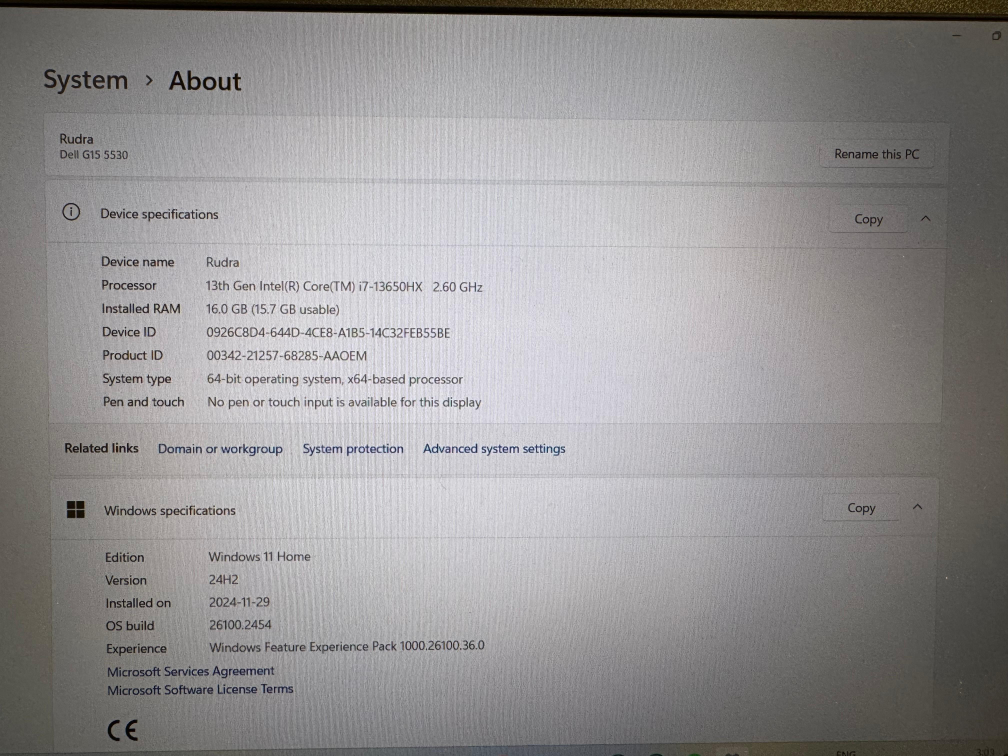Click the Windows logo icon beside Windows specifications
This screenshot has height=756, width=1008.
pos(76,510)
